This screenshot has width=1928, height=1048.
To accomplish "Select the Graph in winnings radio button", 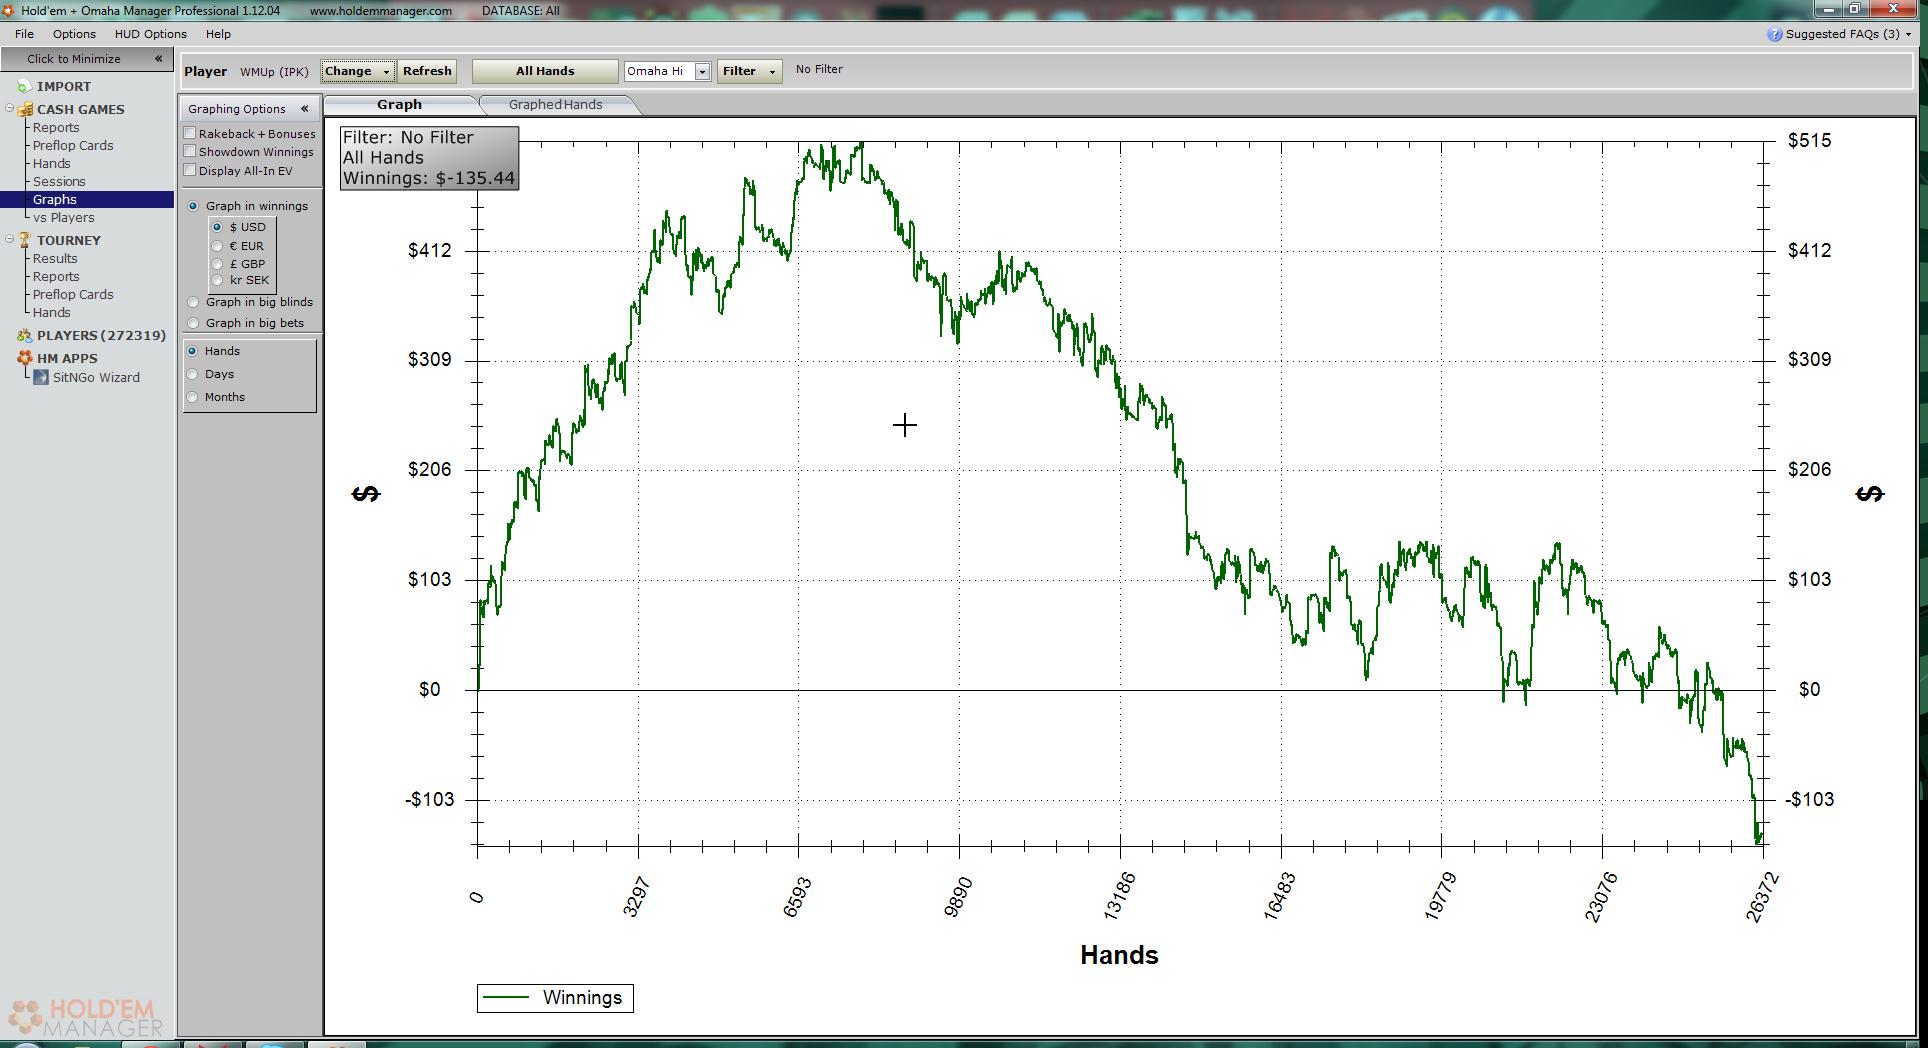I will coord(193,206).
